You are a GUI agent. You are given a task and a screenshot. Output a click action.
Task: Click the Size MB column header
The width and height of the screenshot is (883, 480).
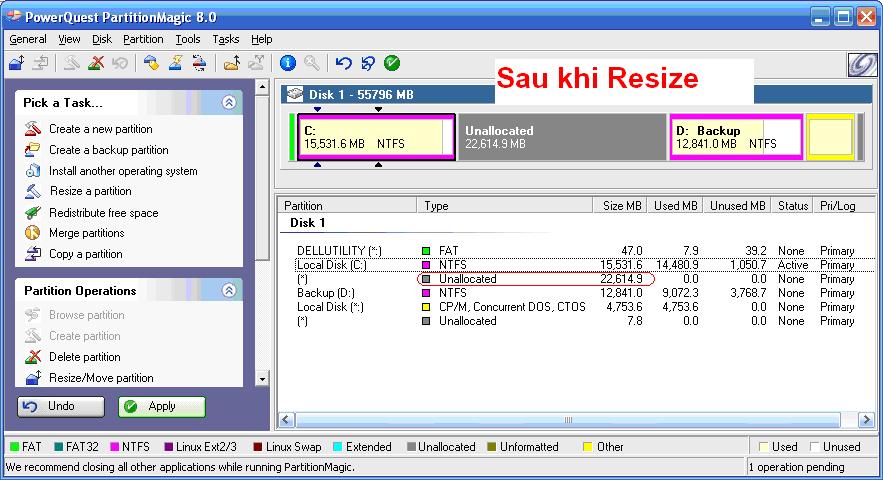click(x=624, y=205)
